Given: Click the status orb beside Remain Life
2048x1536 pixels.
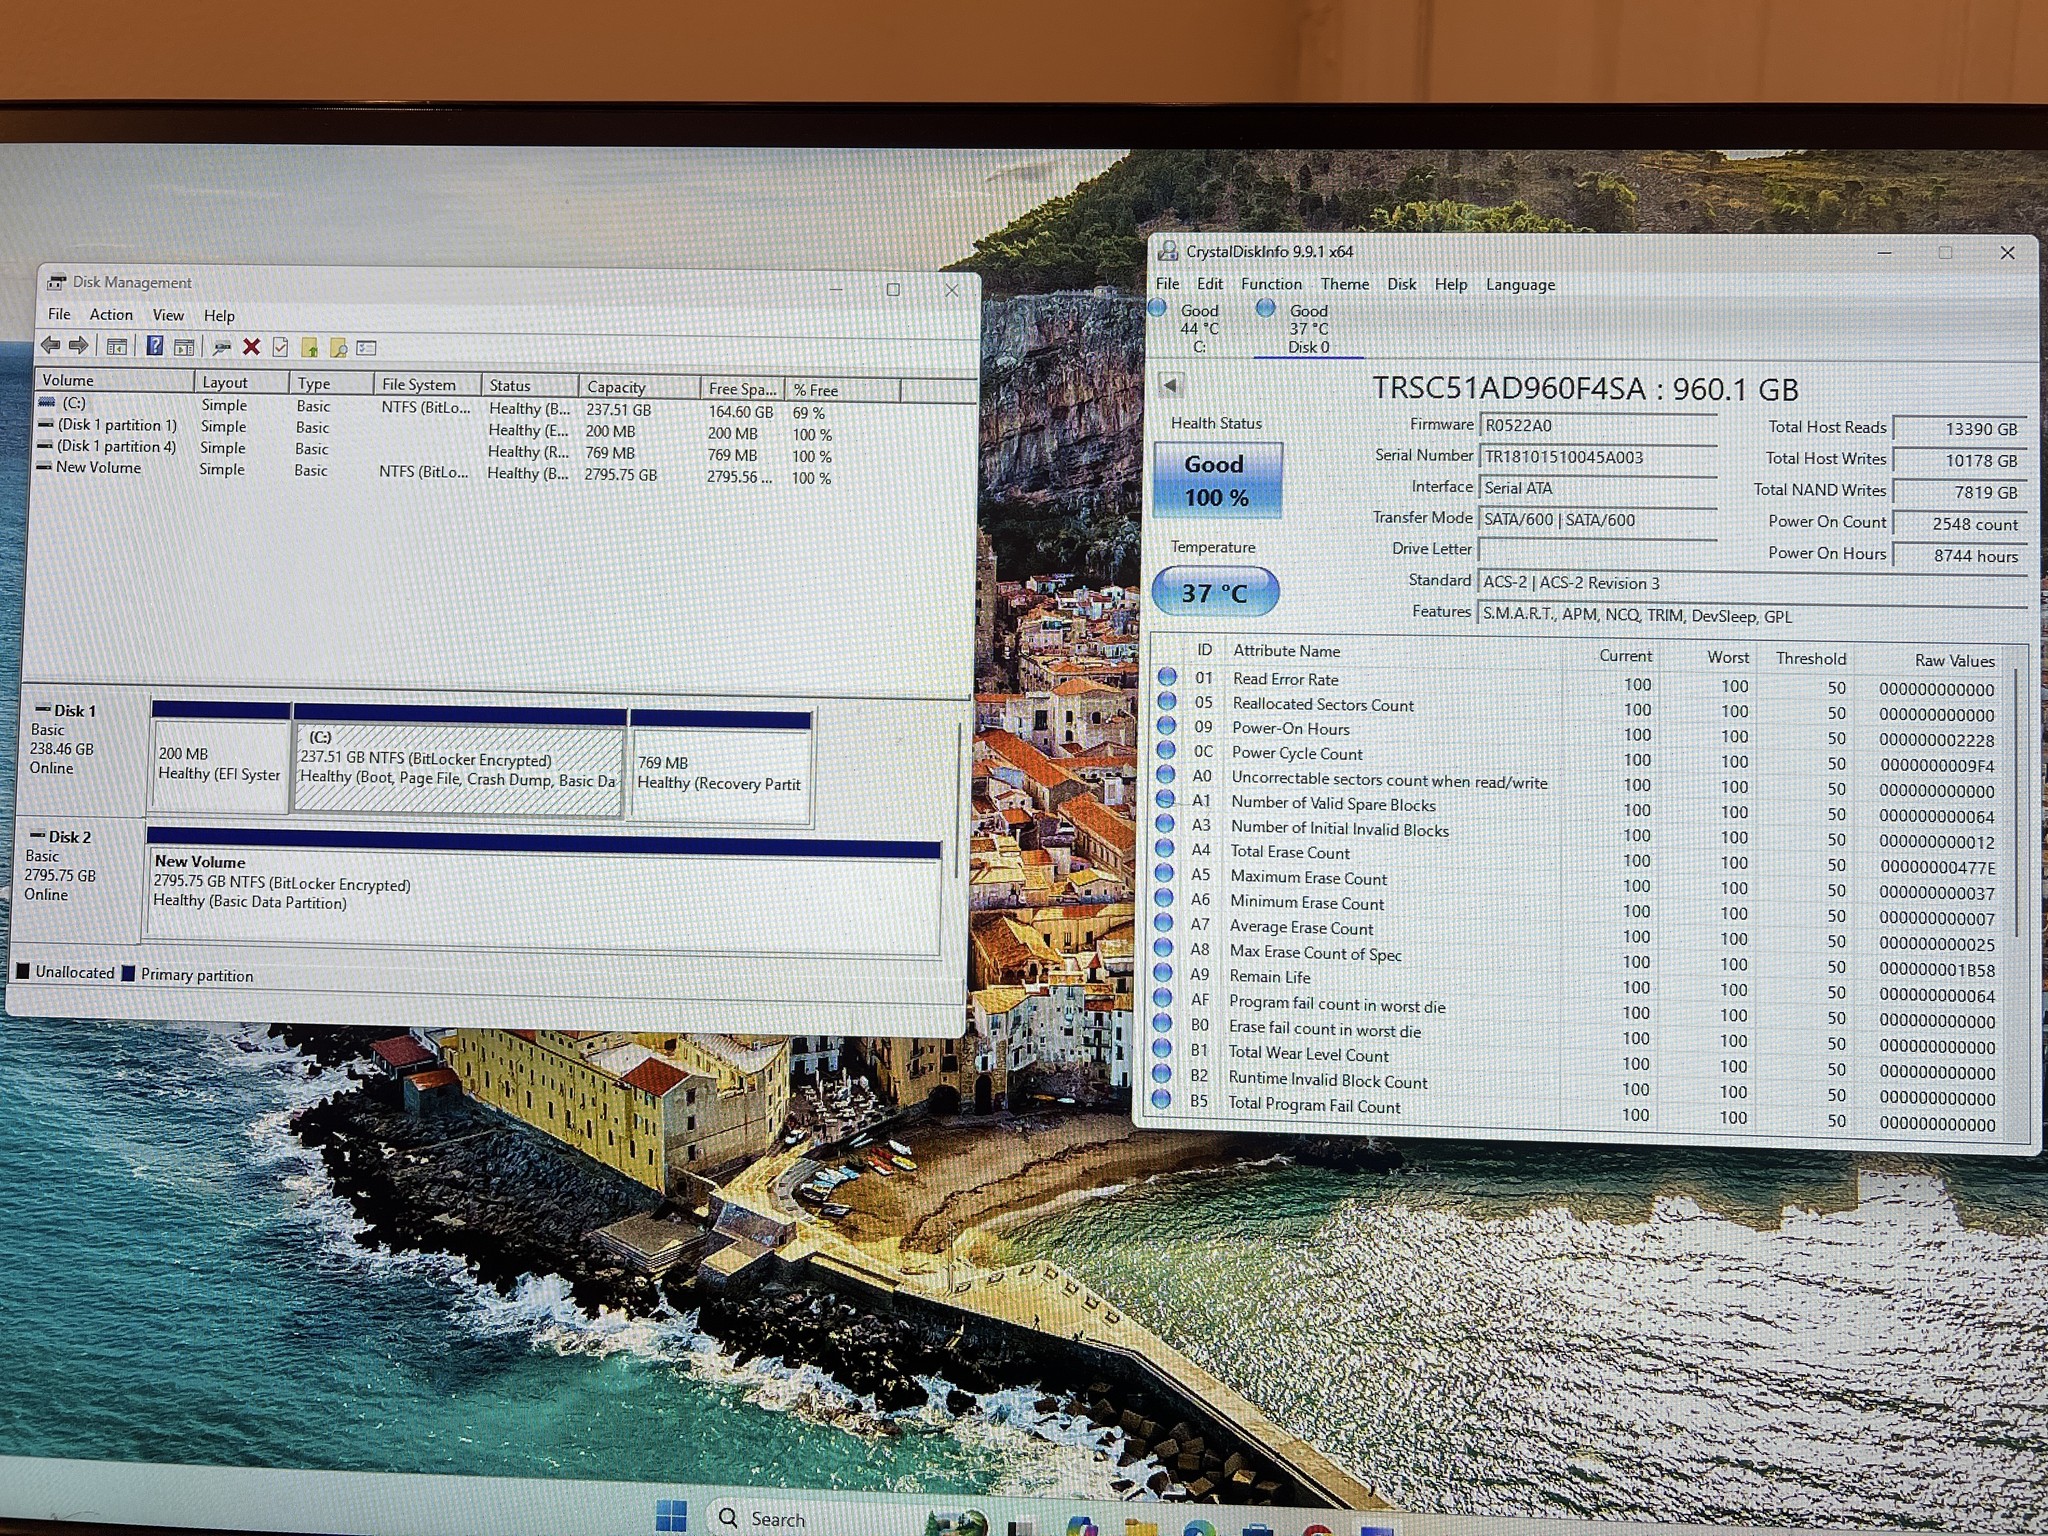Looking at the screenshot, I should pyautogui.click(x=1163, y=973).
